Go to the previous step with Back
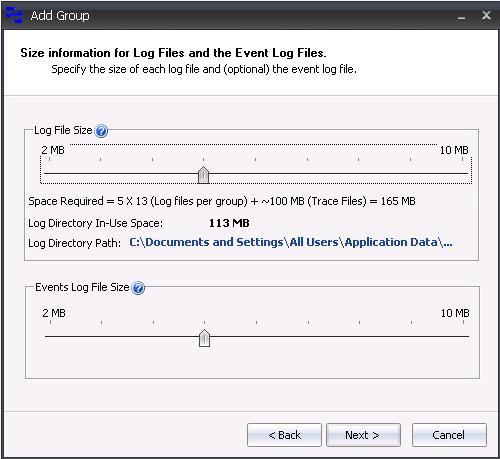This screenshot has height=459, width=500. click(284, 435)
